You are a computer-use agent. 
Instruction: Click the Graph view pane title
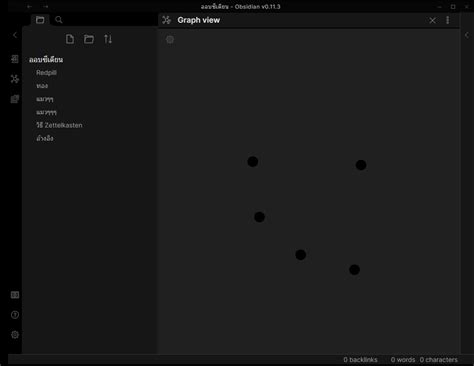[x=199, y=20]
